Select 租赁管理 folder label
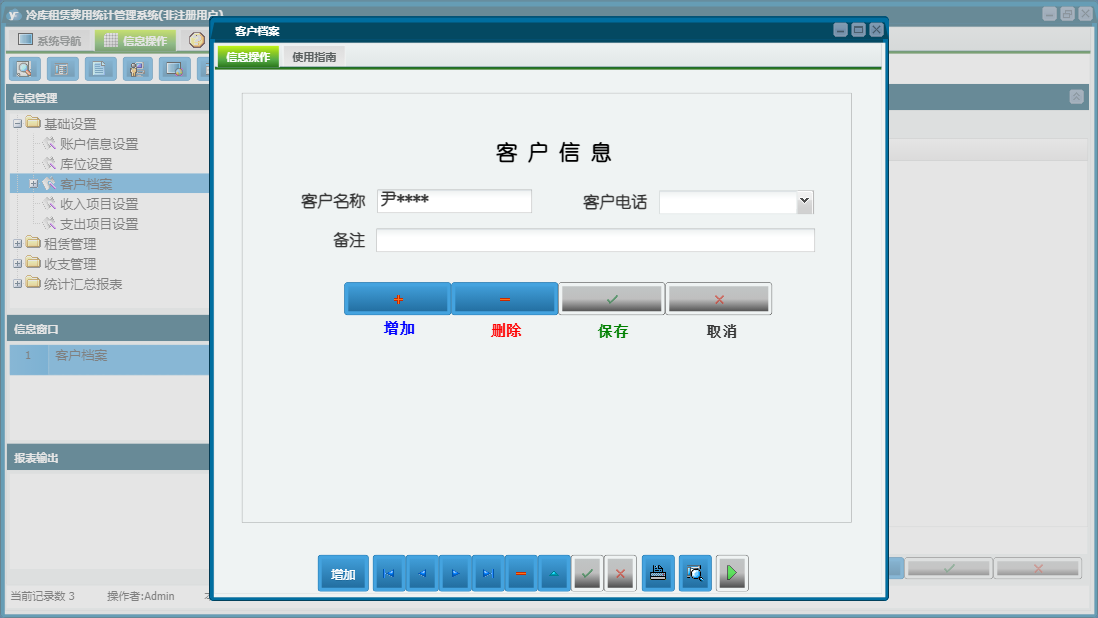 70,244
